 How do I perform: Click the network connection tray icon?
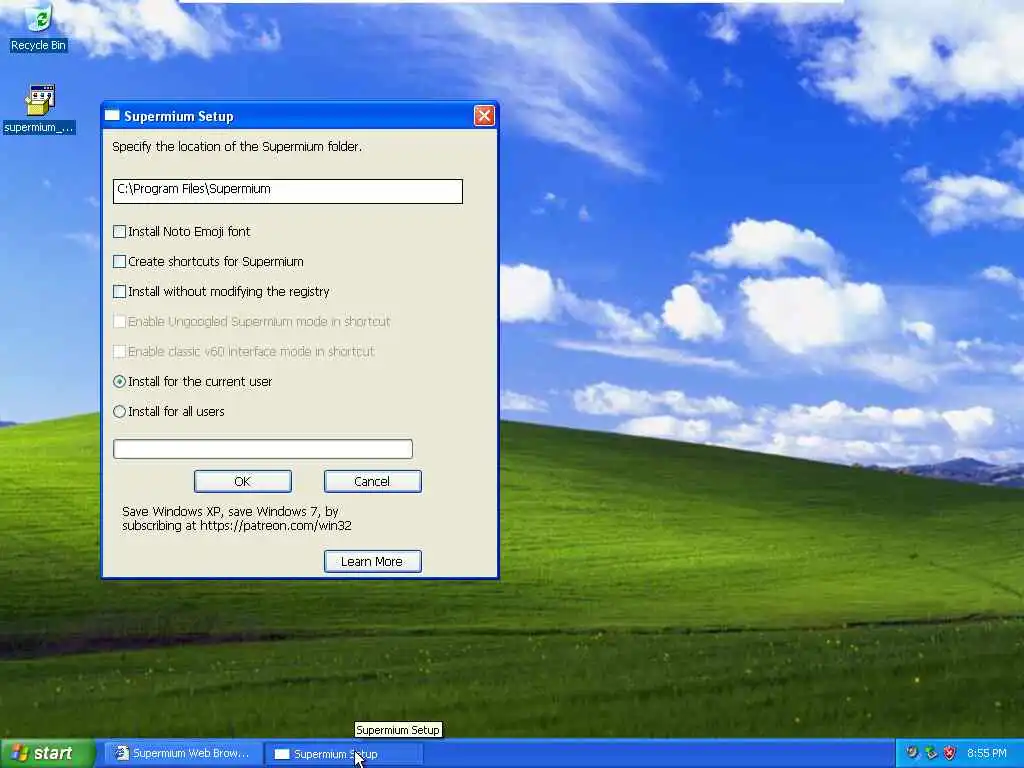pyautogui.click(x=931, y=753)
